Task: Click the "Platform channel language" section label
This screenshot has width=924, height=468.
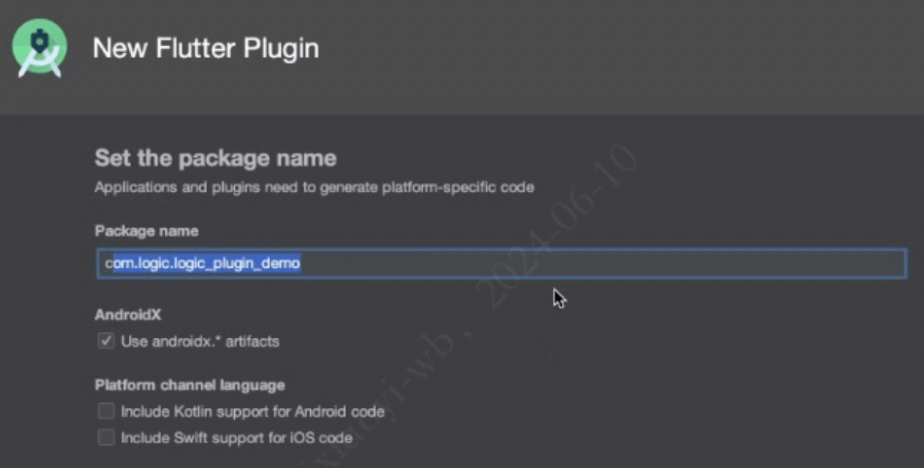Action: (x=190, y=385)
